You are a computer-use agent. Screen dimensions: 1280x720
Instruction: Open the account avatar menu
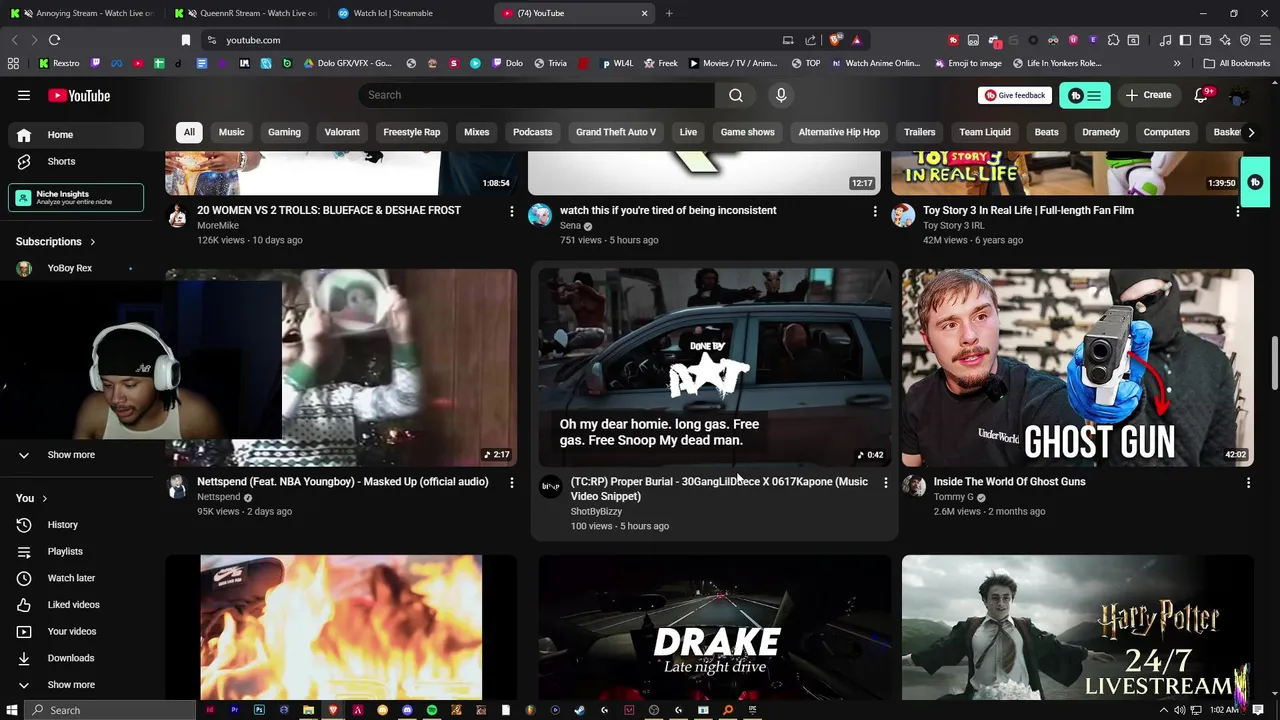click(x=1238, y=95)
